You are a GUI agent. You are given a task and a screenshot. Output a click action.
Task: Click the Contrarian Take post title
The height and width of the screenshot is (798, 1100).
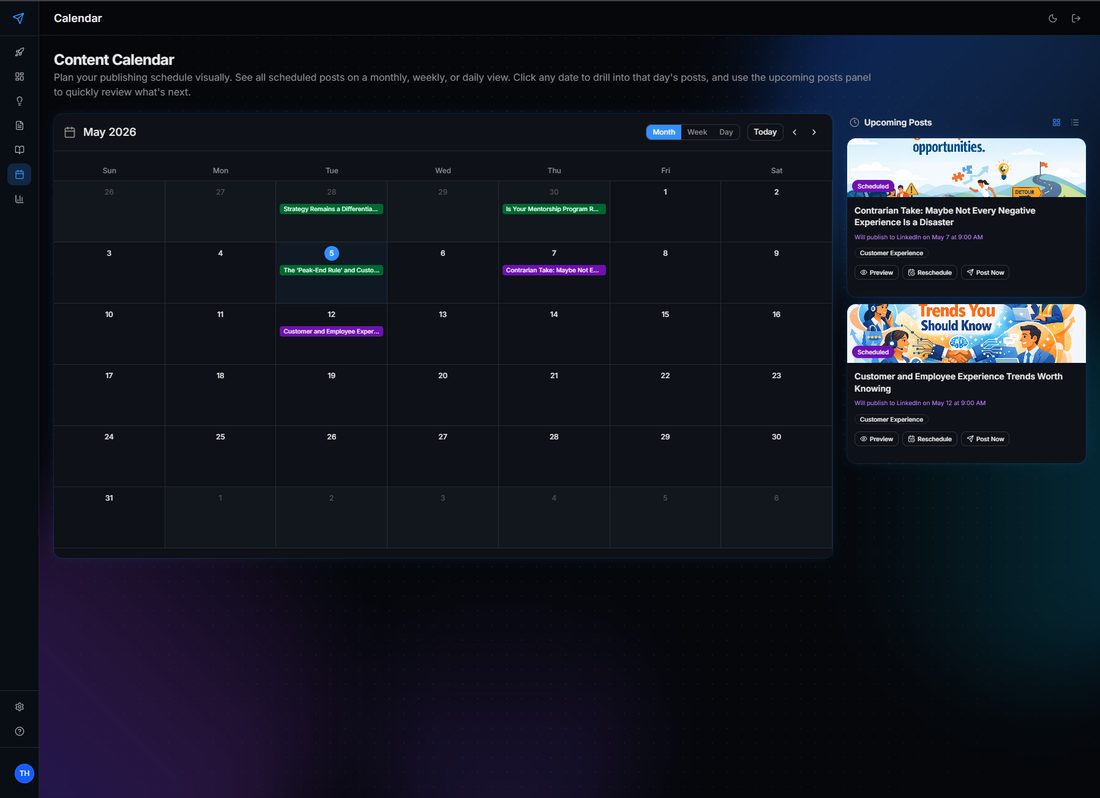tap(944, 217)
